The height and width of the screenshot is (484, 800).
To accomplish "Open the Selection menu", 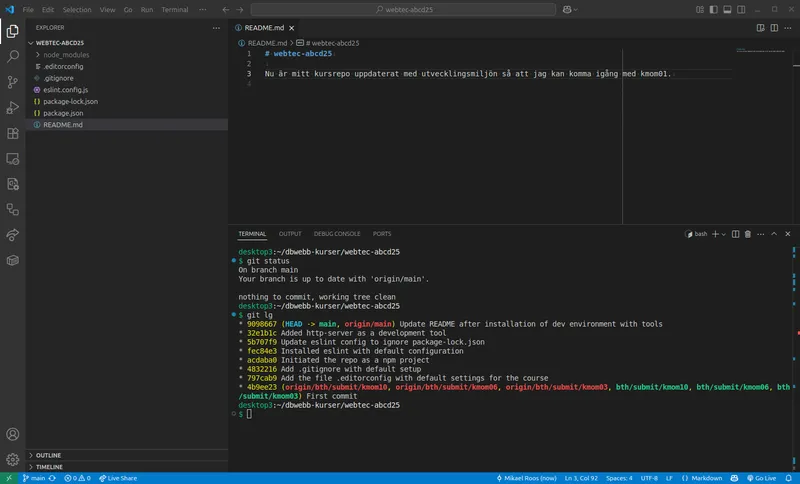I will click(x=77, y=9).
